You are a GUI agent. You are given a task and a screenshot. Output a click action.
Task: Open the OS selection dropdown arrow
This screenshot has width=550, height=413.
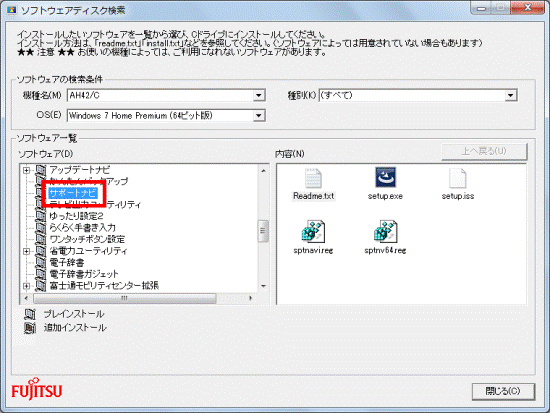pos(259,116)
